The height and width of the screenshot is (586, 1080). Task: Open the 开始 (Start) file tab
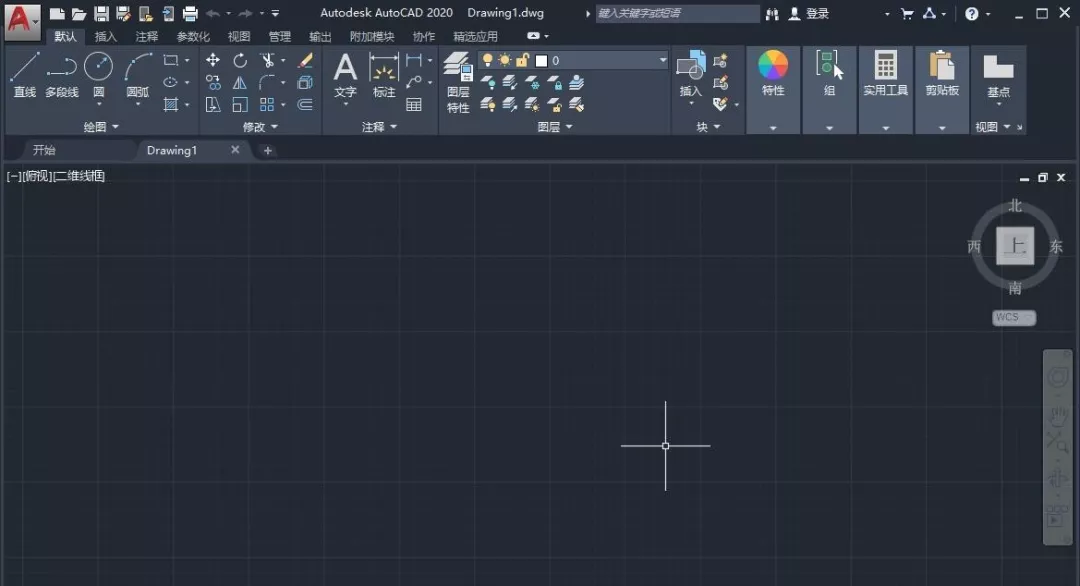coord(44,150)
